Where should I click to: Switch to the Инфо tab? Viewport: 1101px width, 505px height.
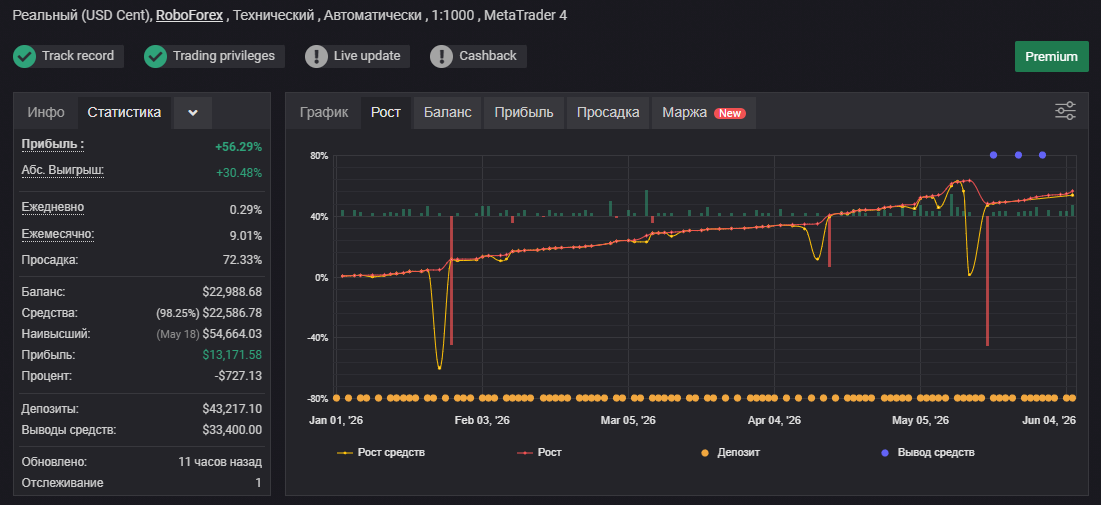click(x=46, y=112)
